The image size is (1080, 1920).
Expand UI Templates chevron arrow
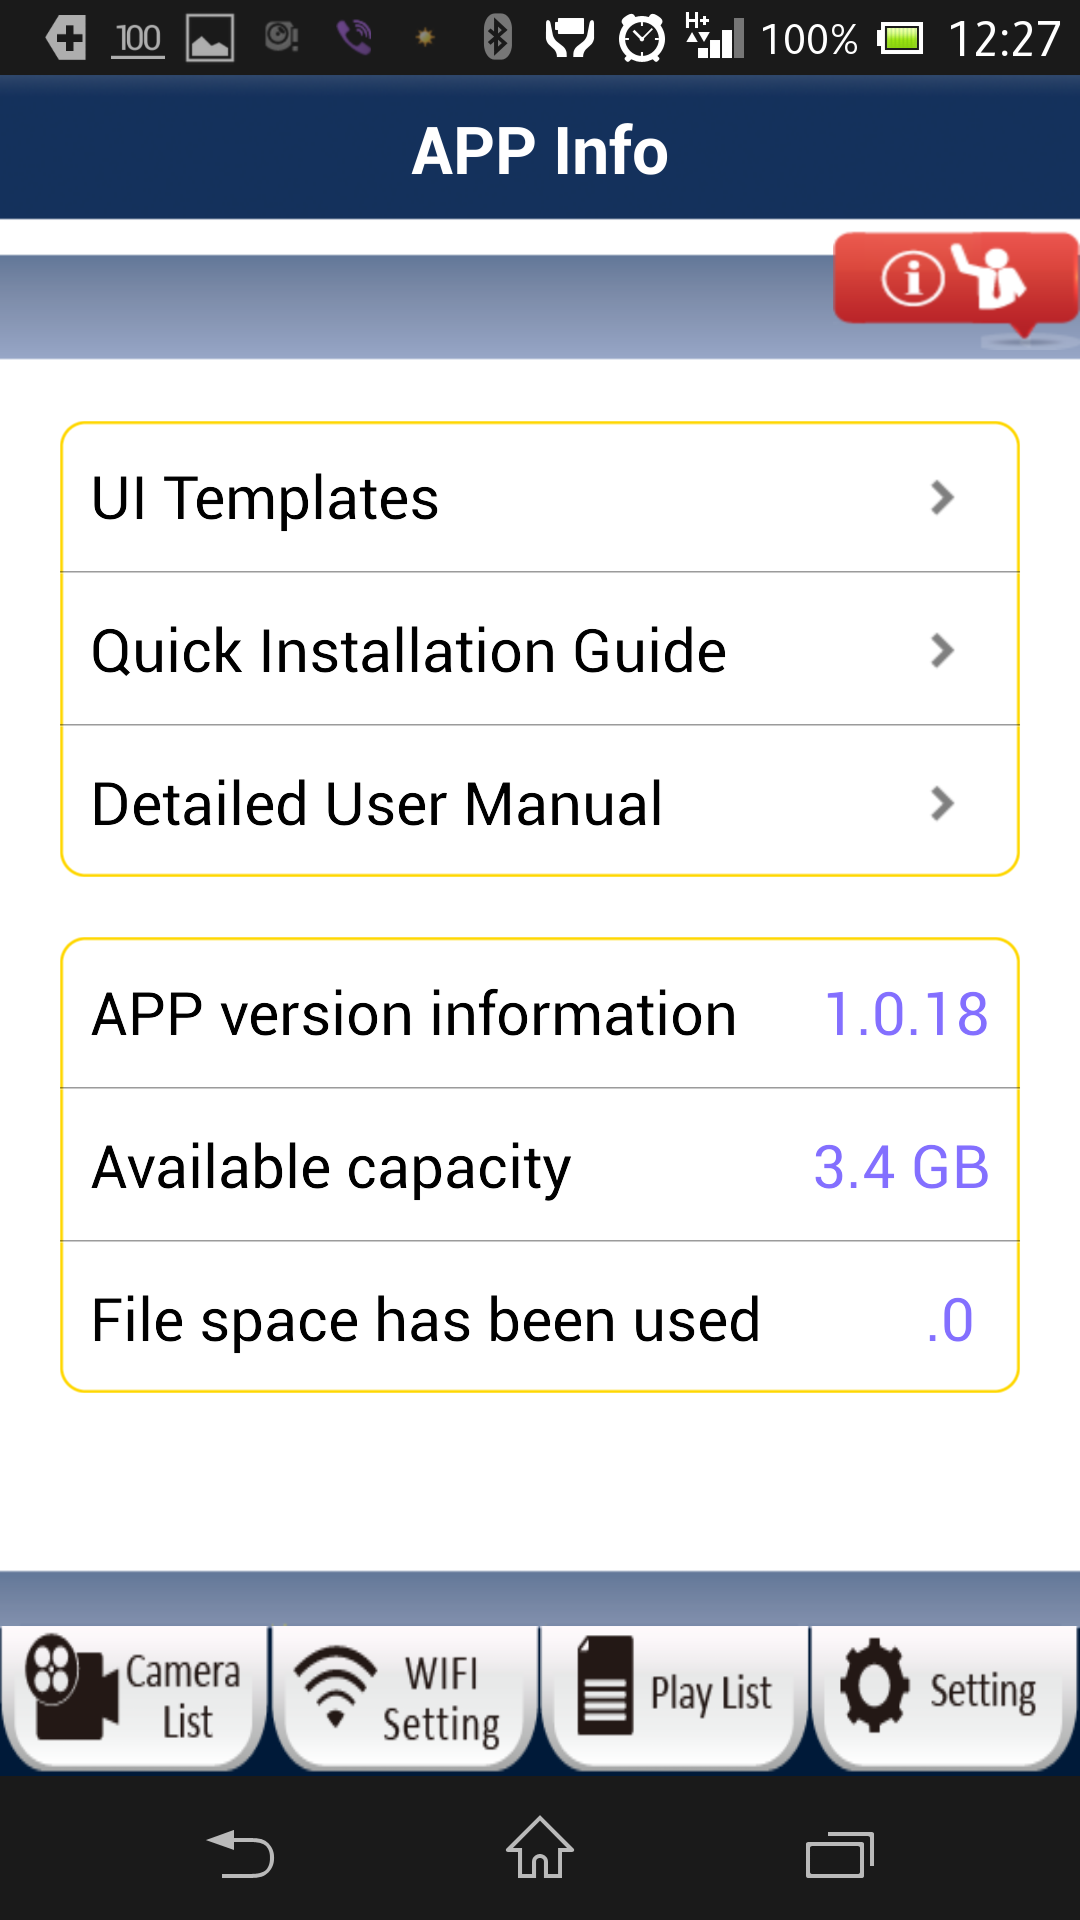point(941,498)
